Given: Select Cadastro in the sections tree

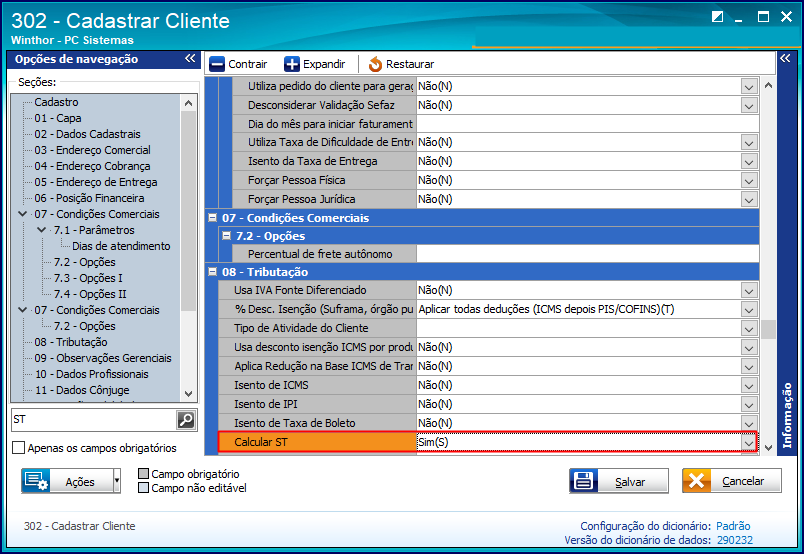Looking at the screenshot, I should point(56,102).
